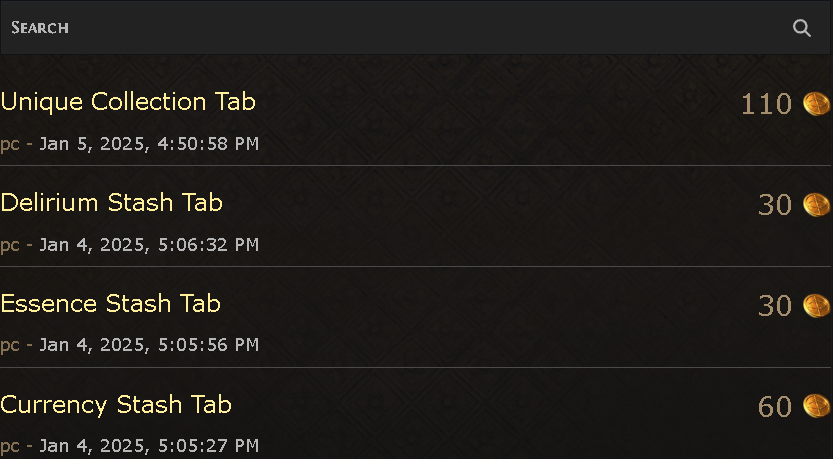Open the Essence Stash Tab entry
833x459 pixels.
(110, 304)
